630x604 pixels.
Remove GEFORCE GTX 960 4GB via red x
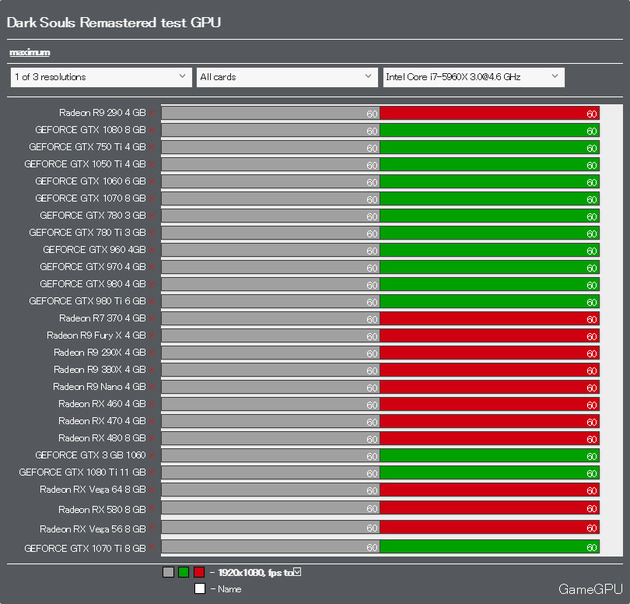[x=152, y=250]
